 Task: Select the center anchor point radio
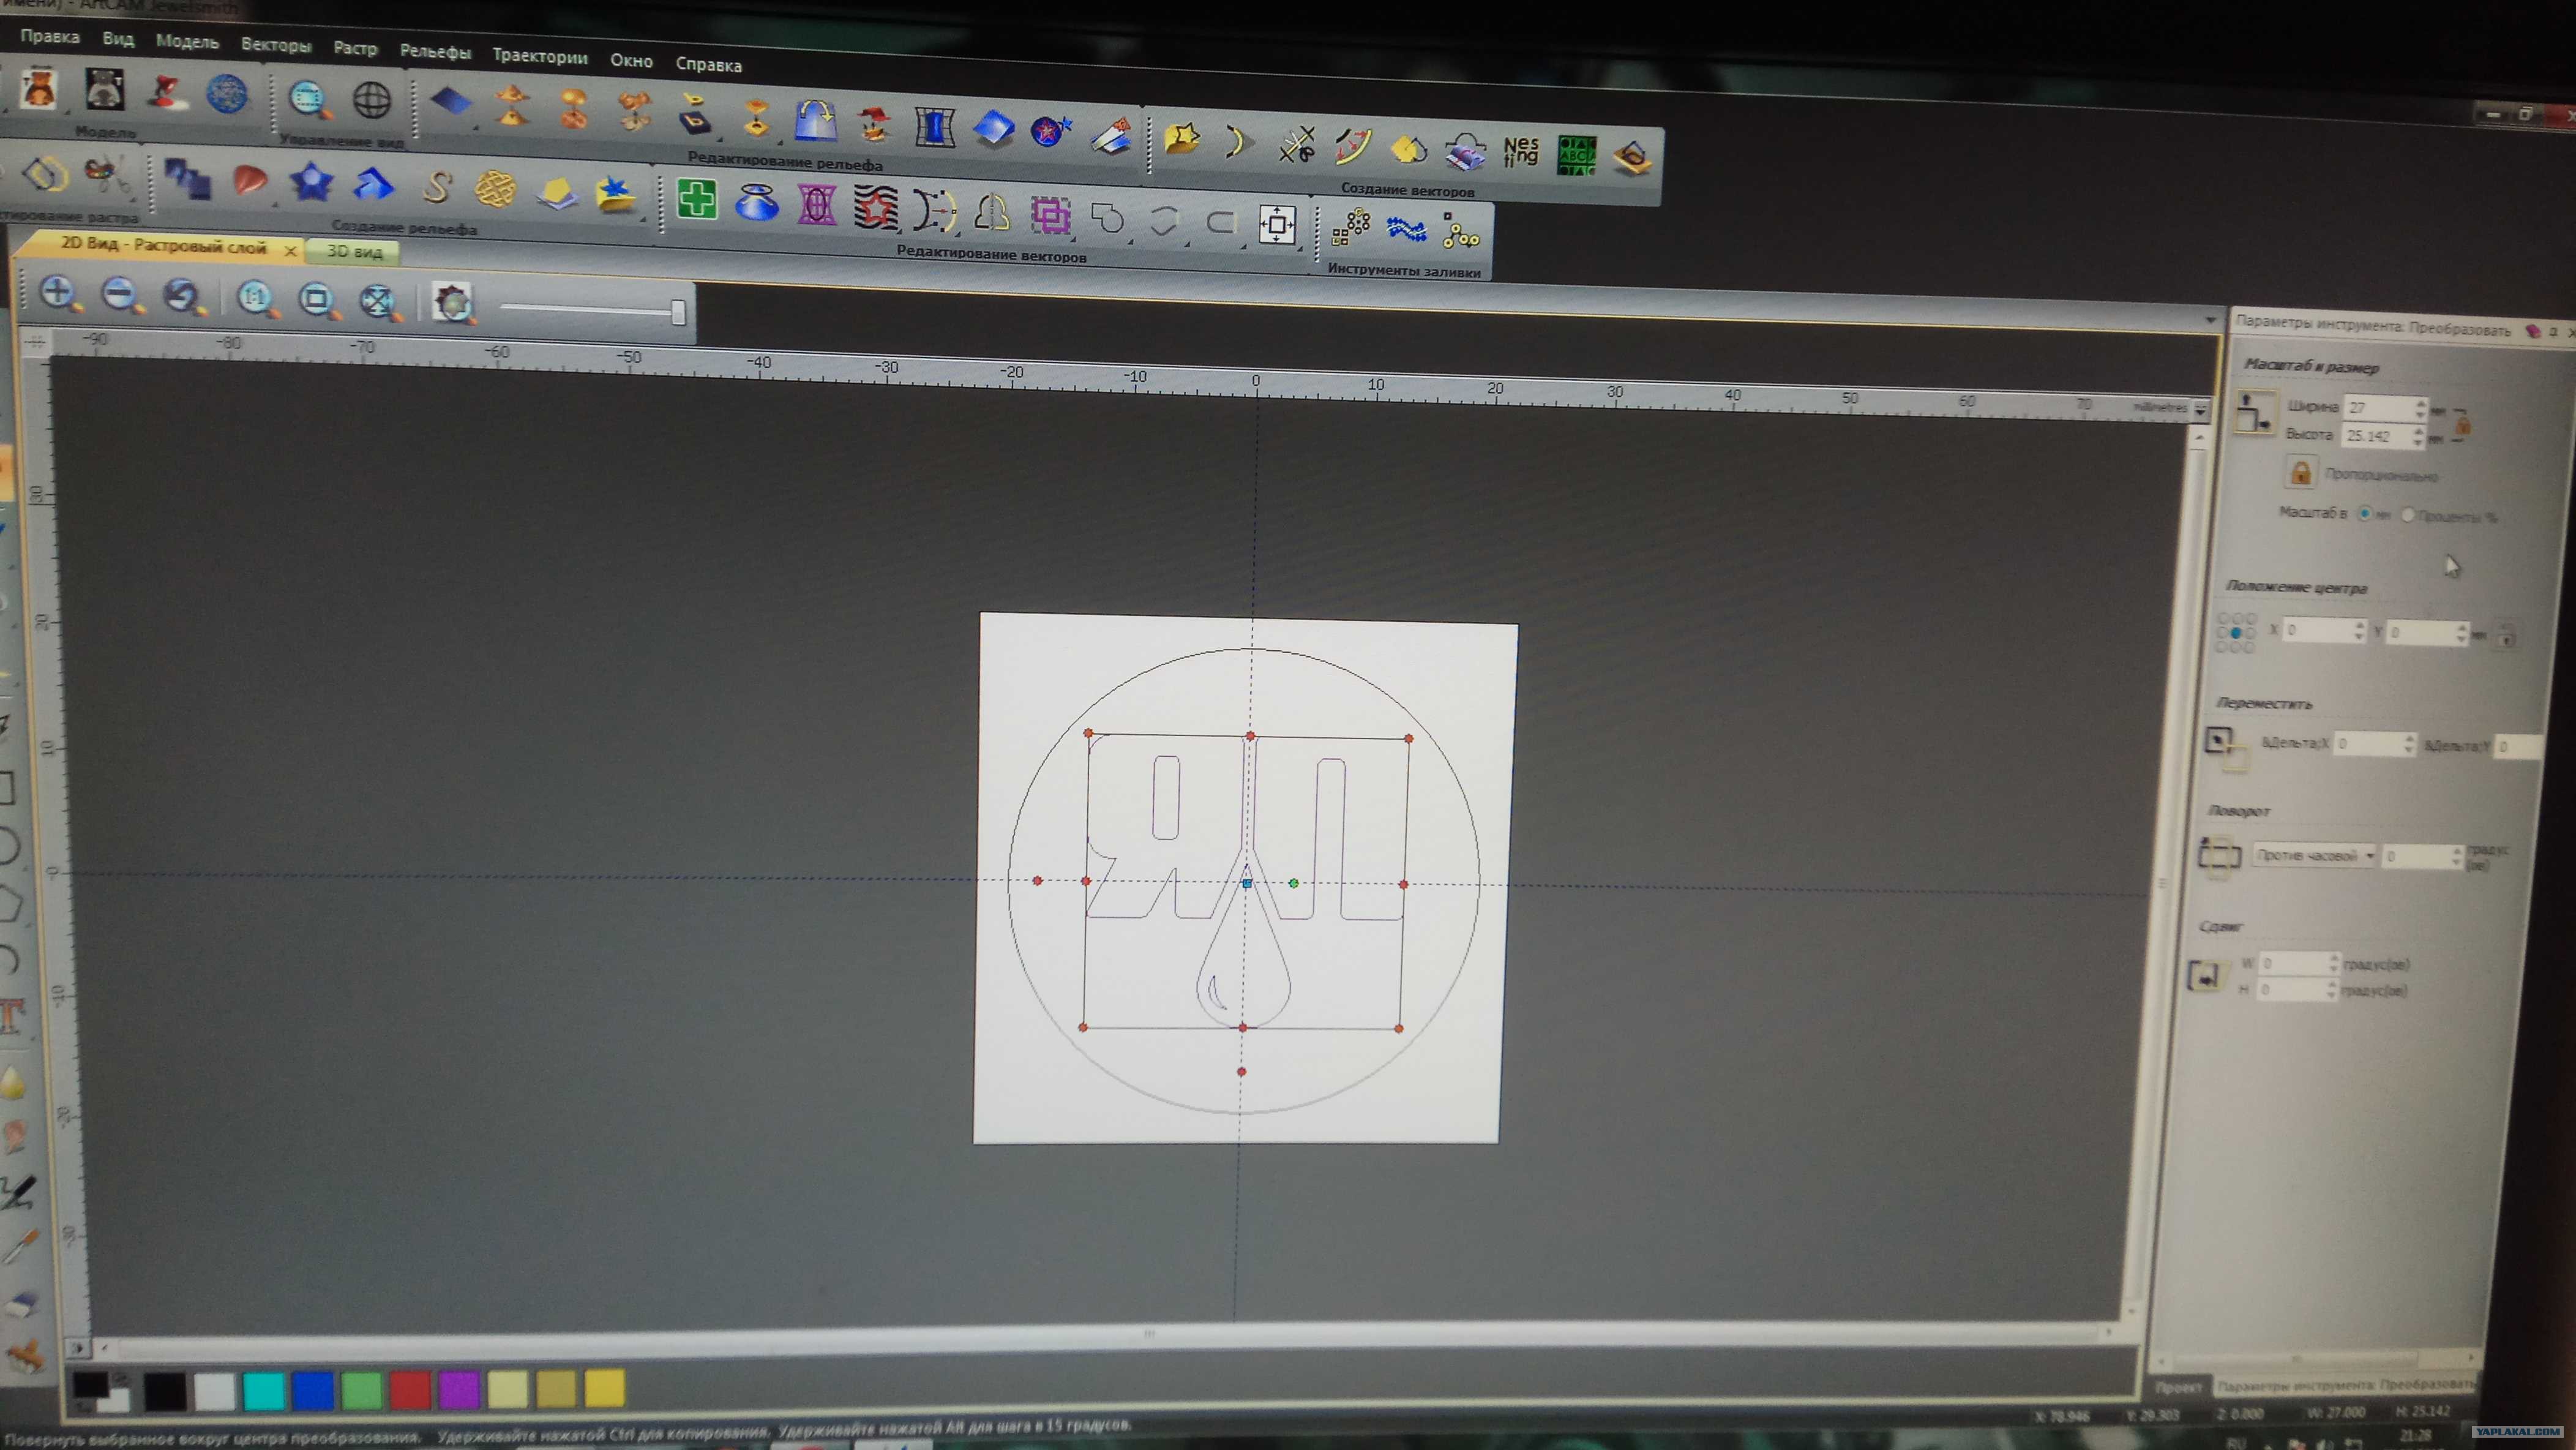tap(2235, 633)
